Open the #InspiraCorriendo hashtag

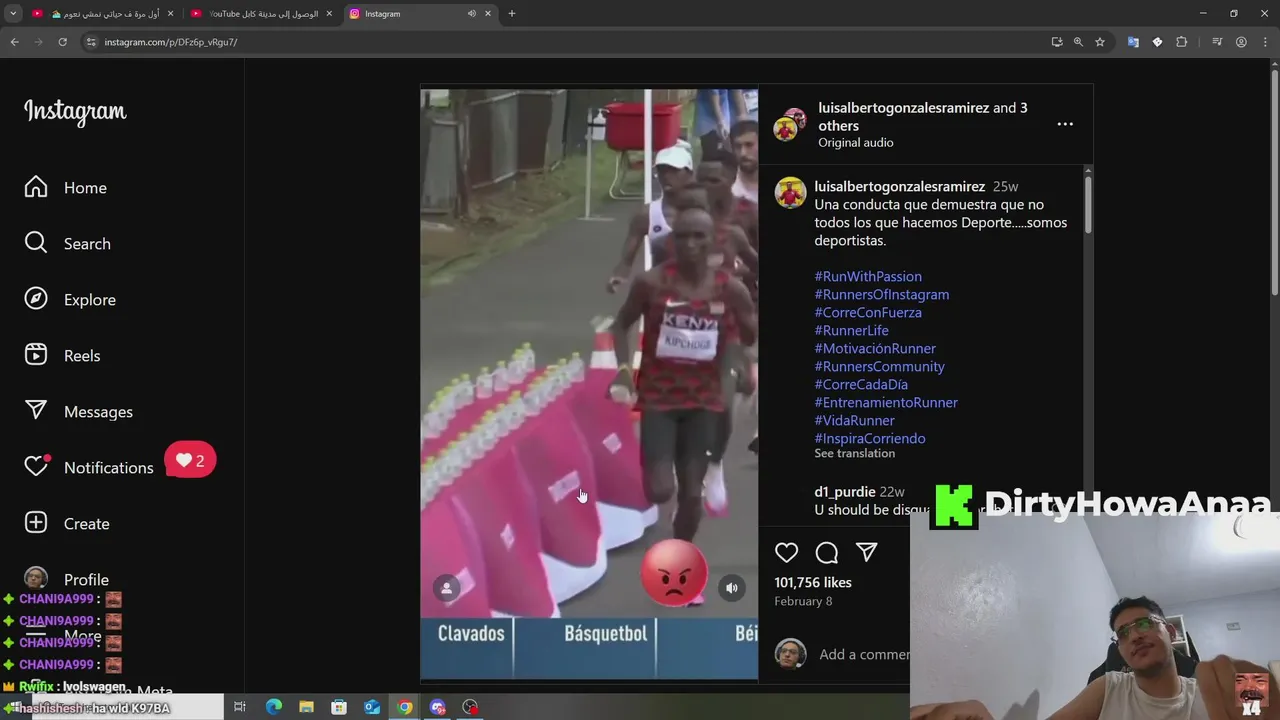tap(870, 438)
